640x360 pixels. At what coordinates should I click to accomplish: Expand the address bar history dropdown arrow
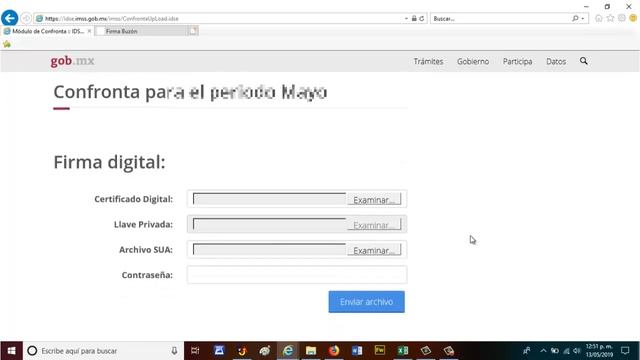(x=406, y=18)
